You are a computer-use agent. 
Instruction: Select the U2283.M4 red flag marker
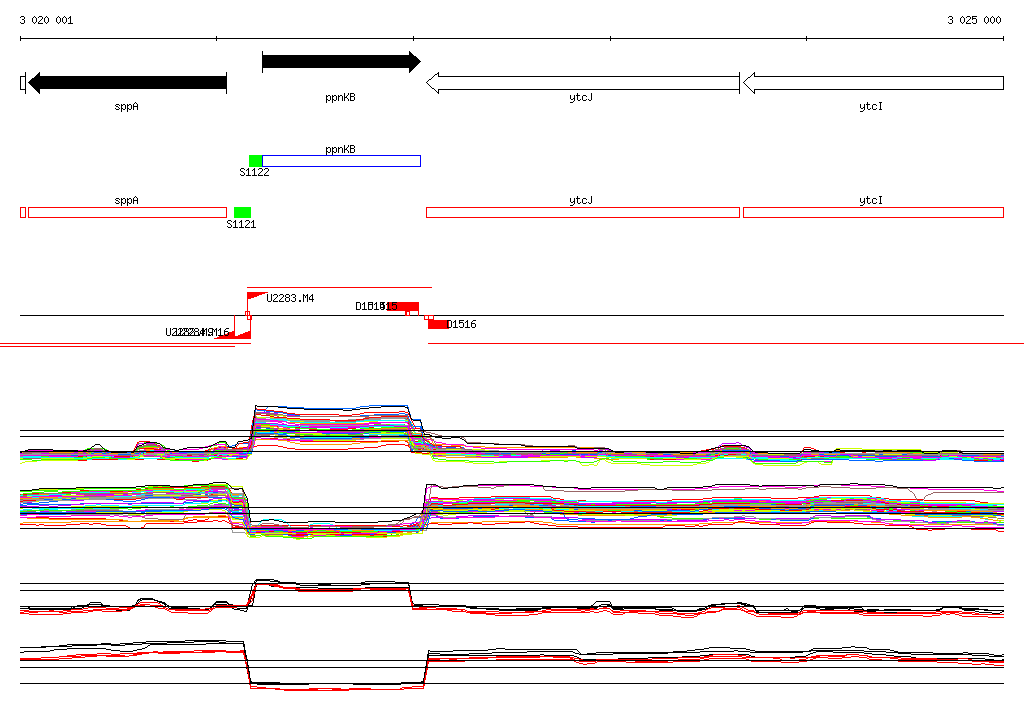(x=256, y=297)
